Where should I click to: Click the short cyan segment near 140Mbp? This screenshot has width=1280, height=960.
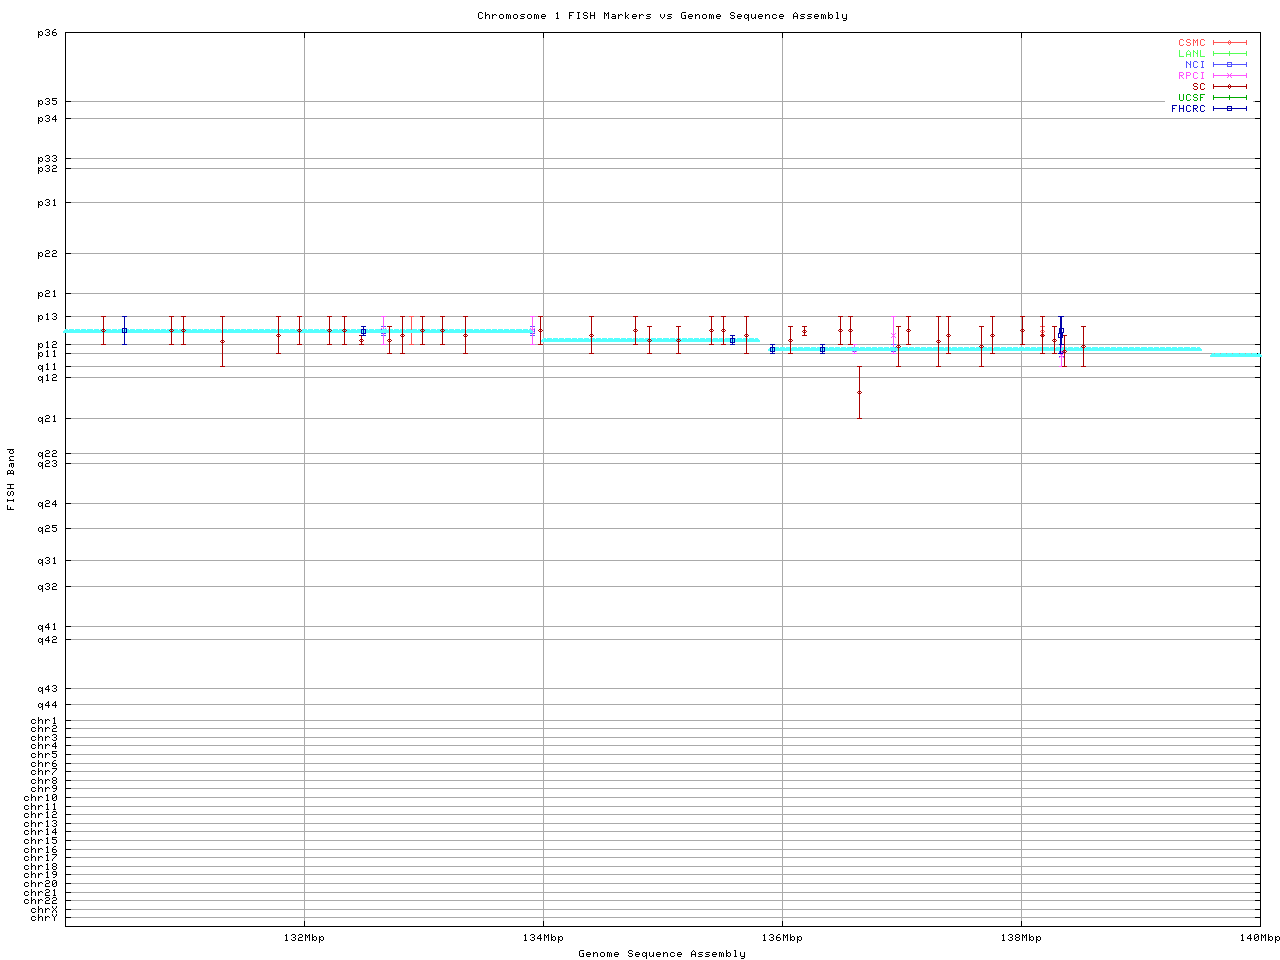tap(1235, 355)
